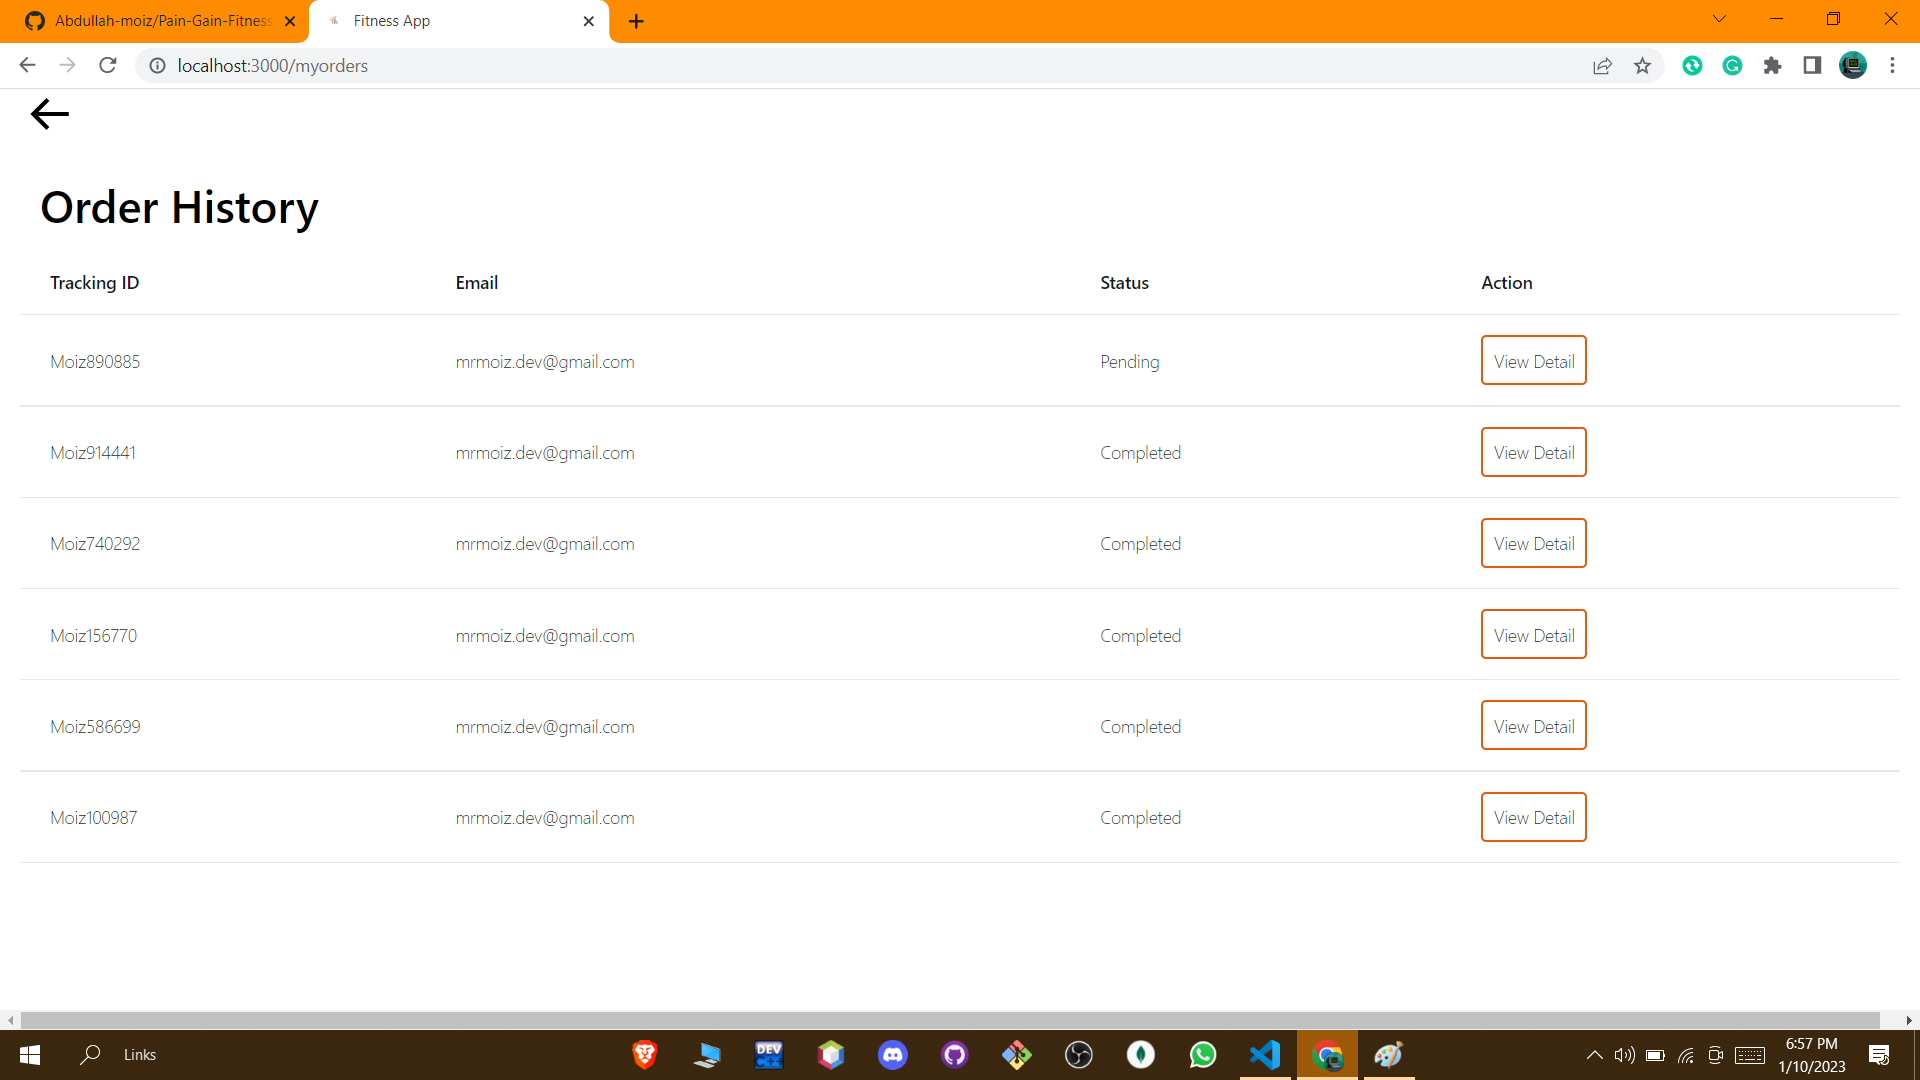Open the Extensions puzzle icon
Viewport: 1920px width, 1080px height.
(x=1772, y=65)
